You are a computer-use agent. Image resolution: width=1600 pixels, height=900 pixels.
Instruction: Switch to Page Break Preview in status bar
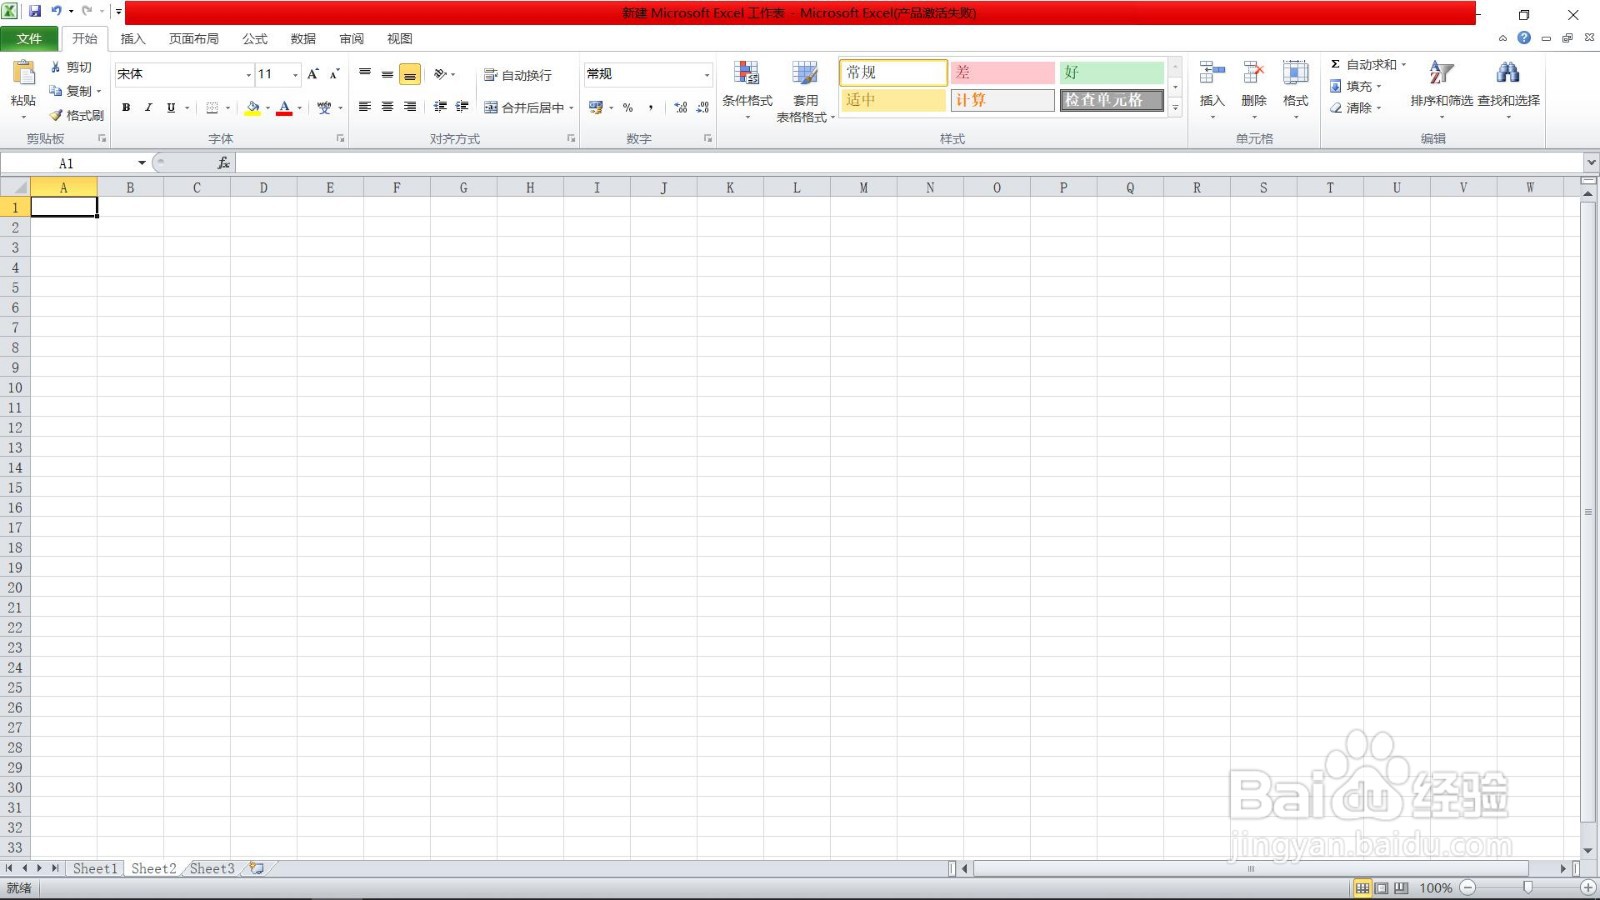coord(1401,888)
